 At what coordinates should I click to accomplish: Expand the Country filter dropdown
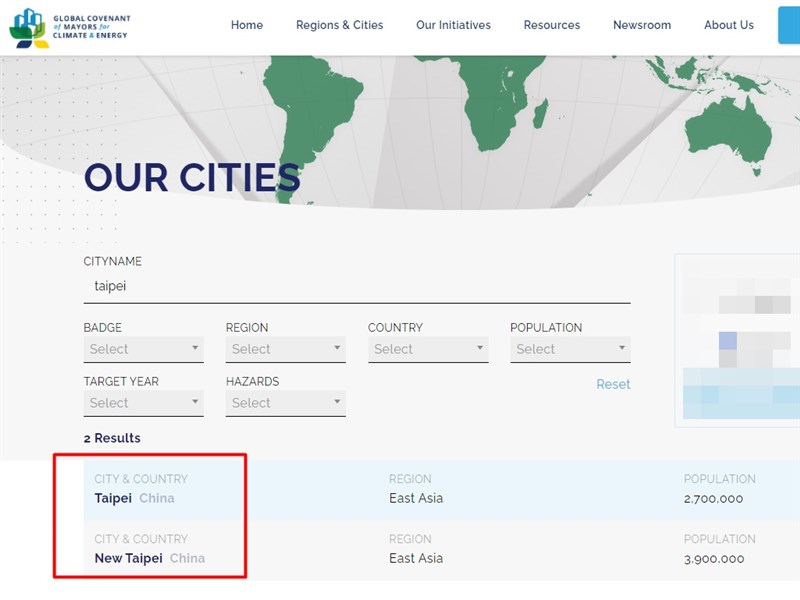[x=428, y=349]
